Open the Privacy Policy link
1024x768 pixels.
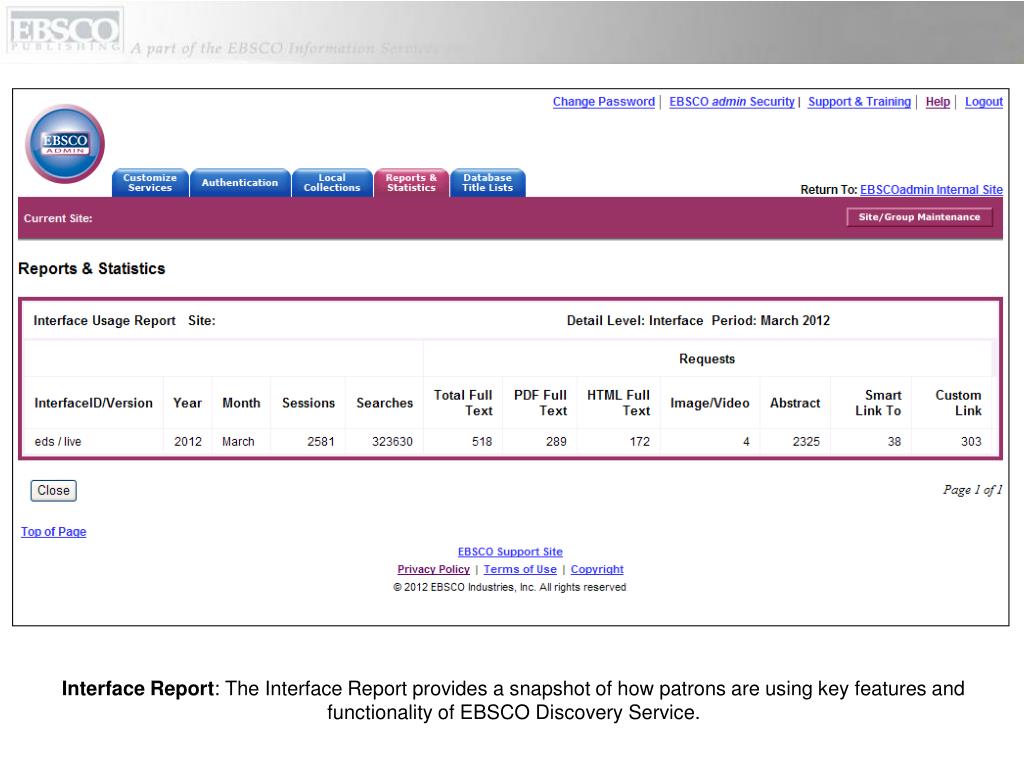pos(434,569)
